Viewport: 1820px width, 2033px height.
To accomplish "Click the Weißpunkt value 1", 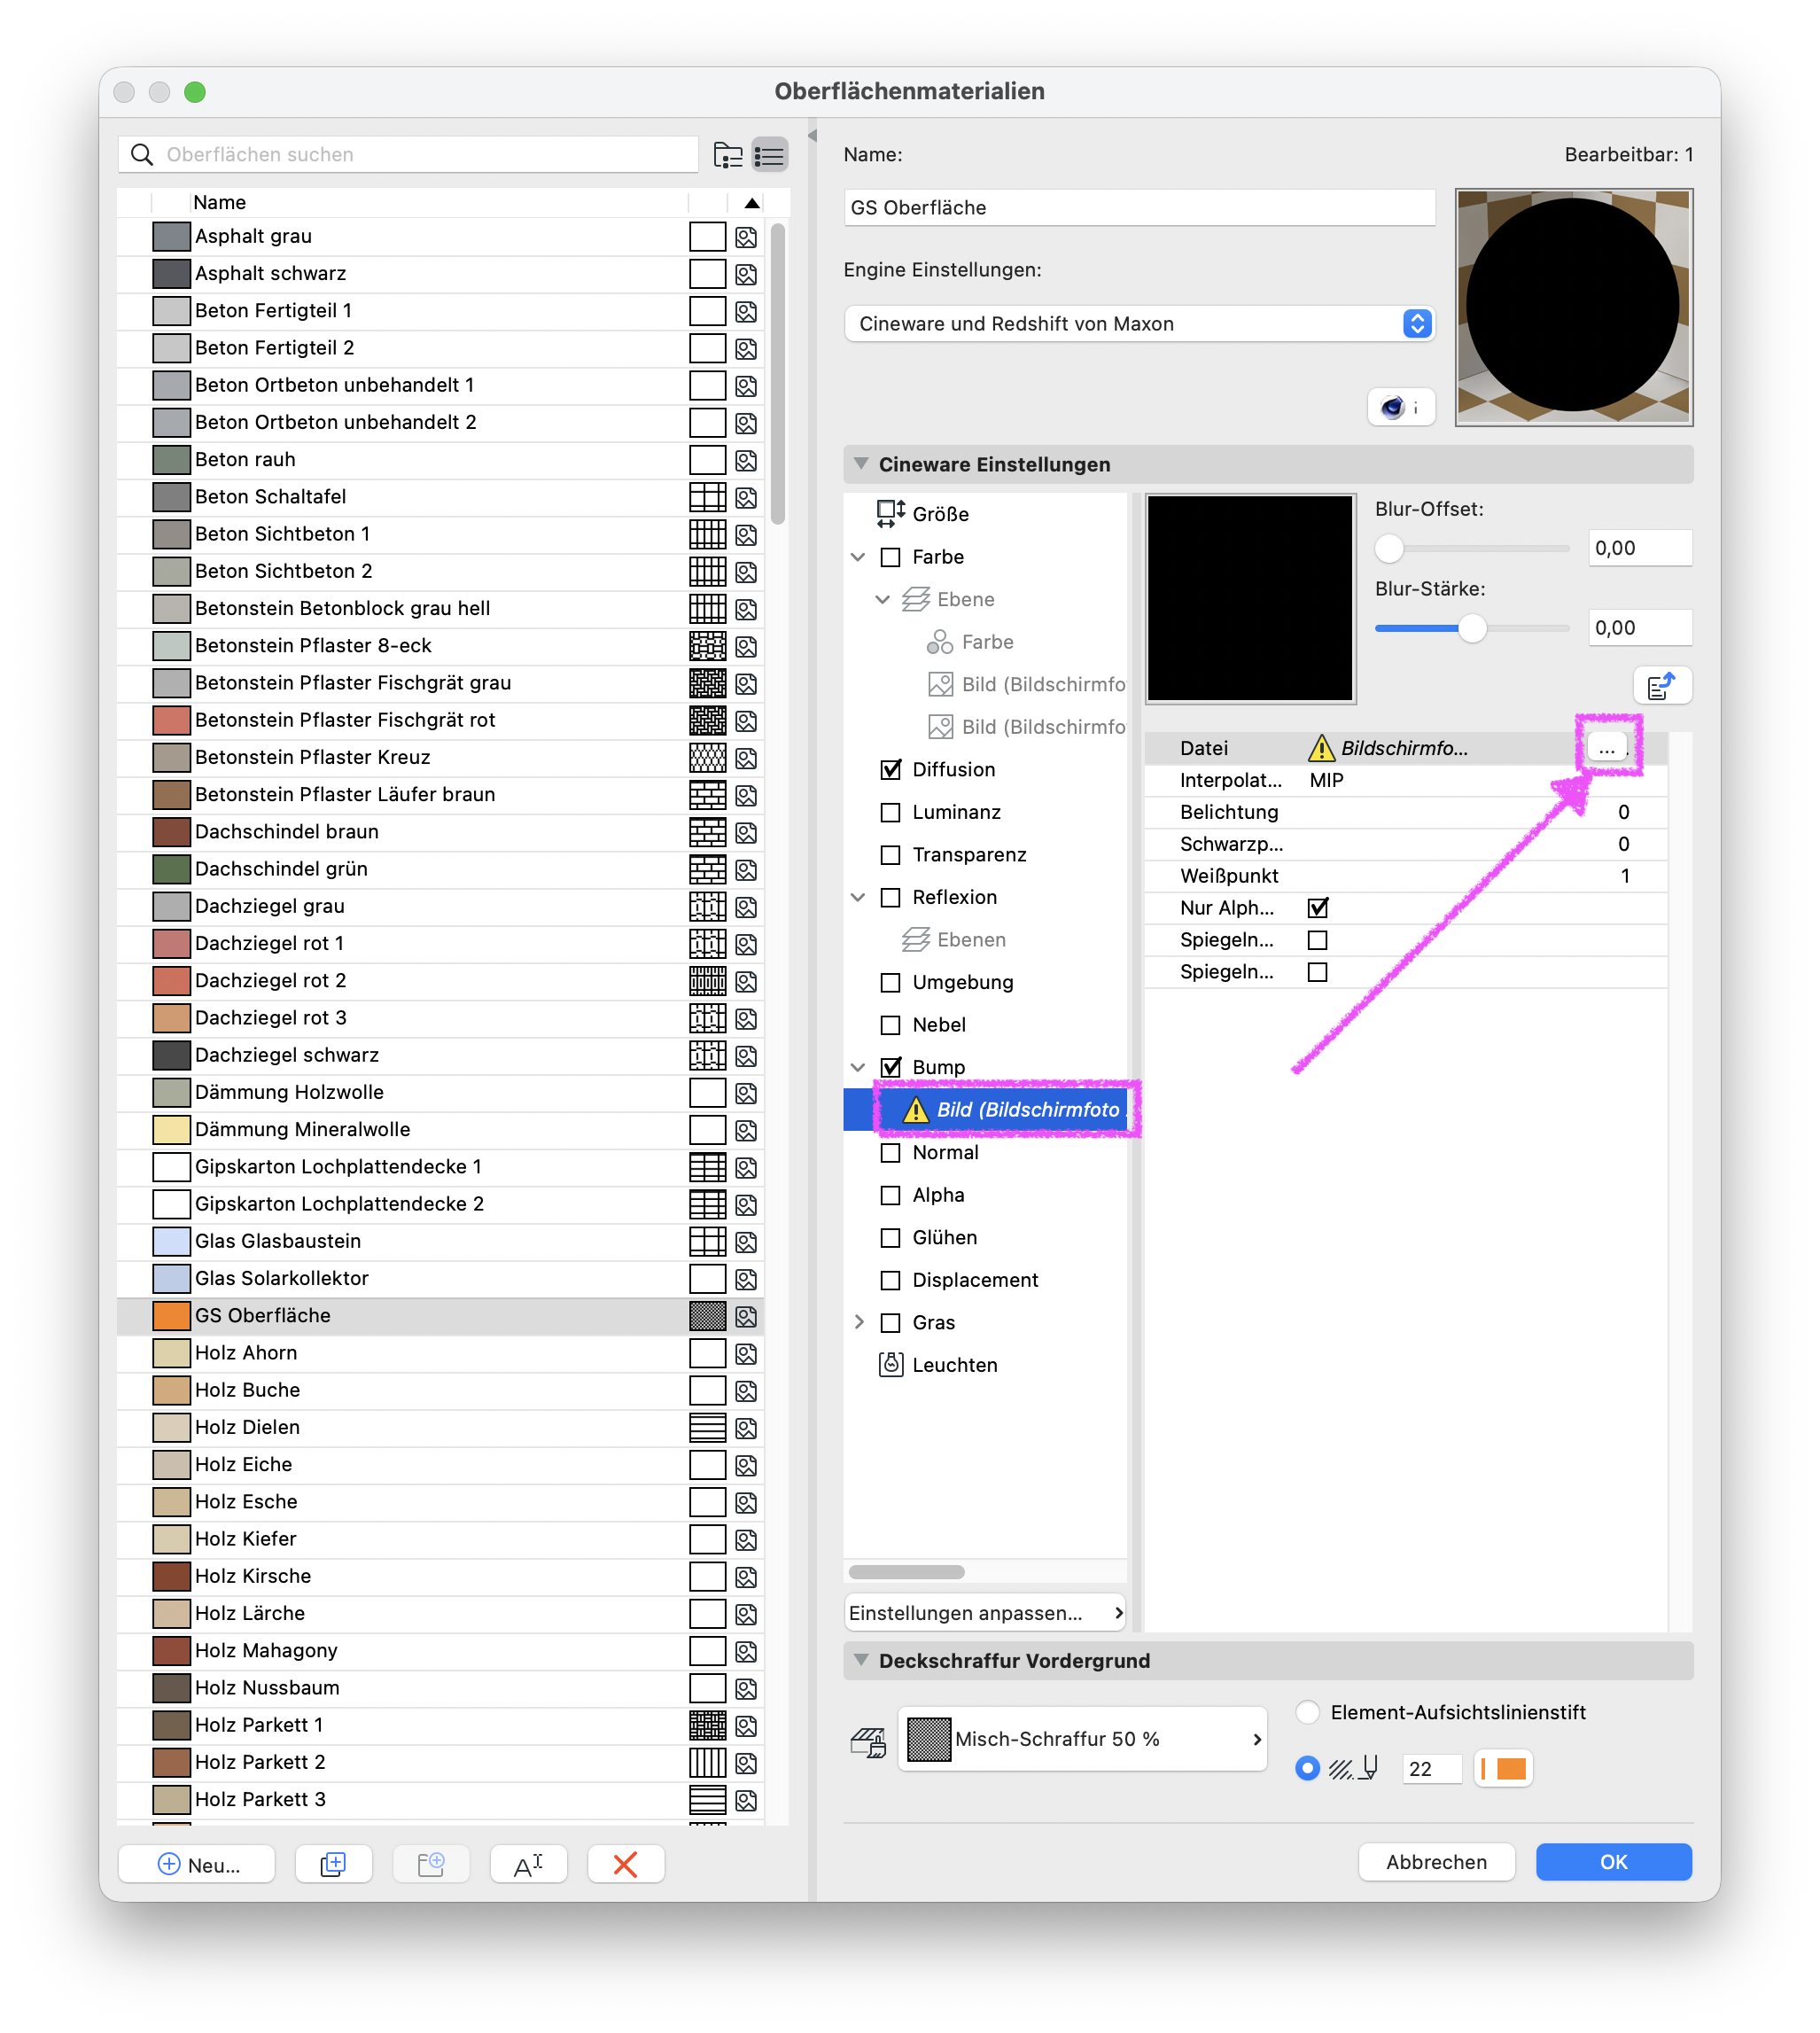I will click(1624, 876).
